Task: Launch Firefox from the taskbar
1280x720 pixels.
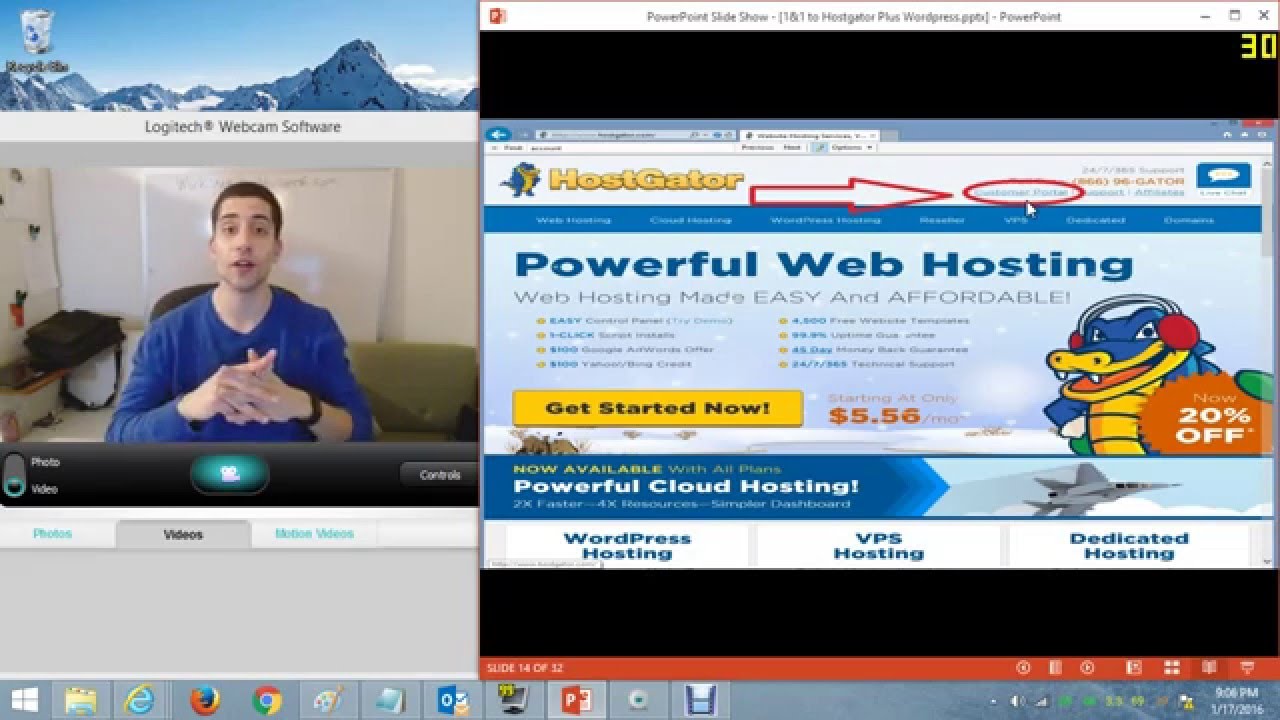Action: pos(203,700)
